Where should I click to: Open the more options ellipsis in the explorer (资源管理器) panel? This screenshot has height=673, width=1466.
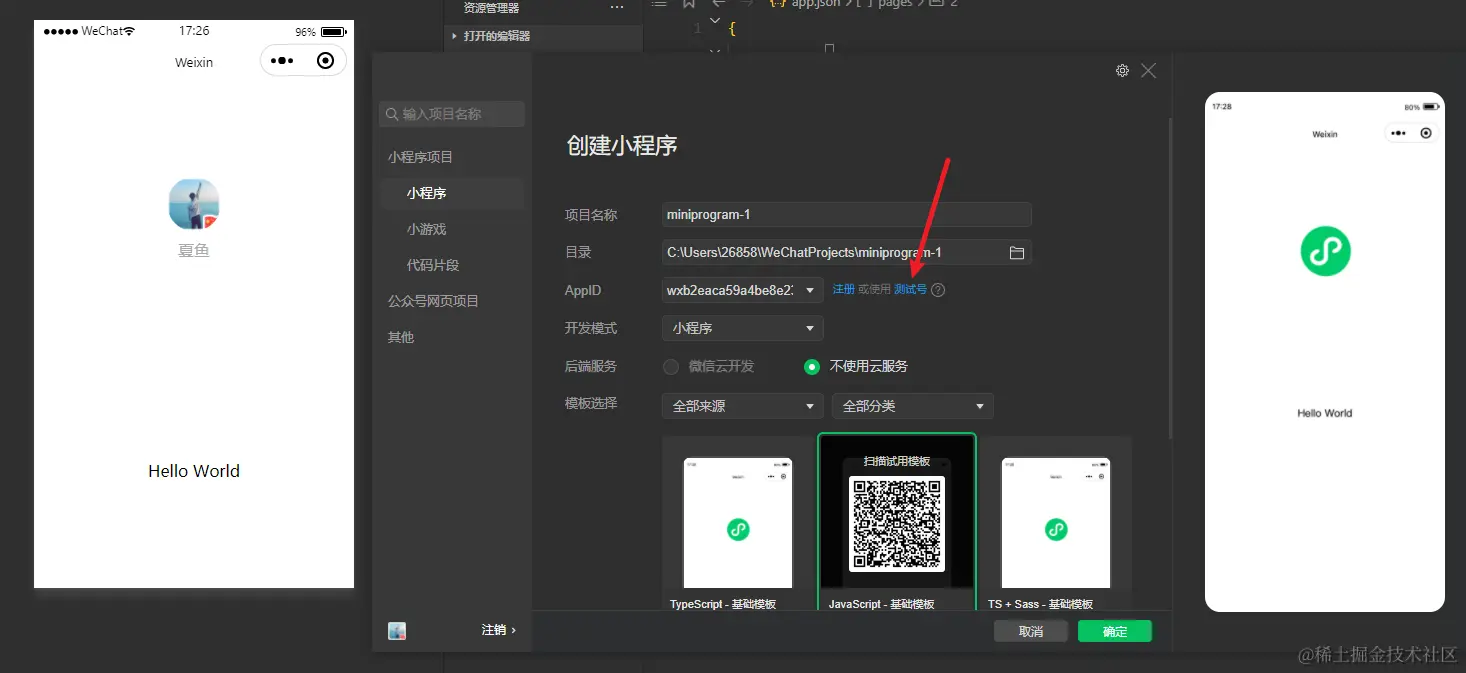click(x=616, y=8)
